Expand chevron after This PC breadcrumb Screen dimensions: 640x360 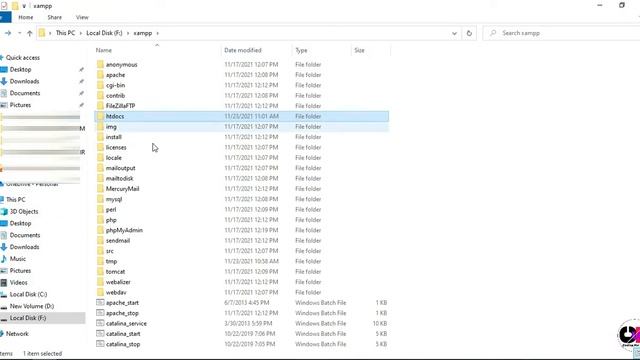point(80,33)
